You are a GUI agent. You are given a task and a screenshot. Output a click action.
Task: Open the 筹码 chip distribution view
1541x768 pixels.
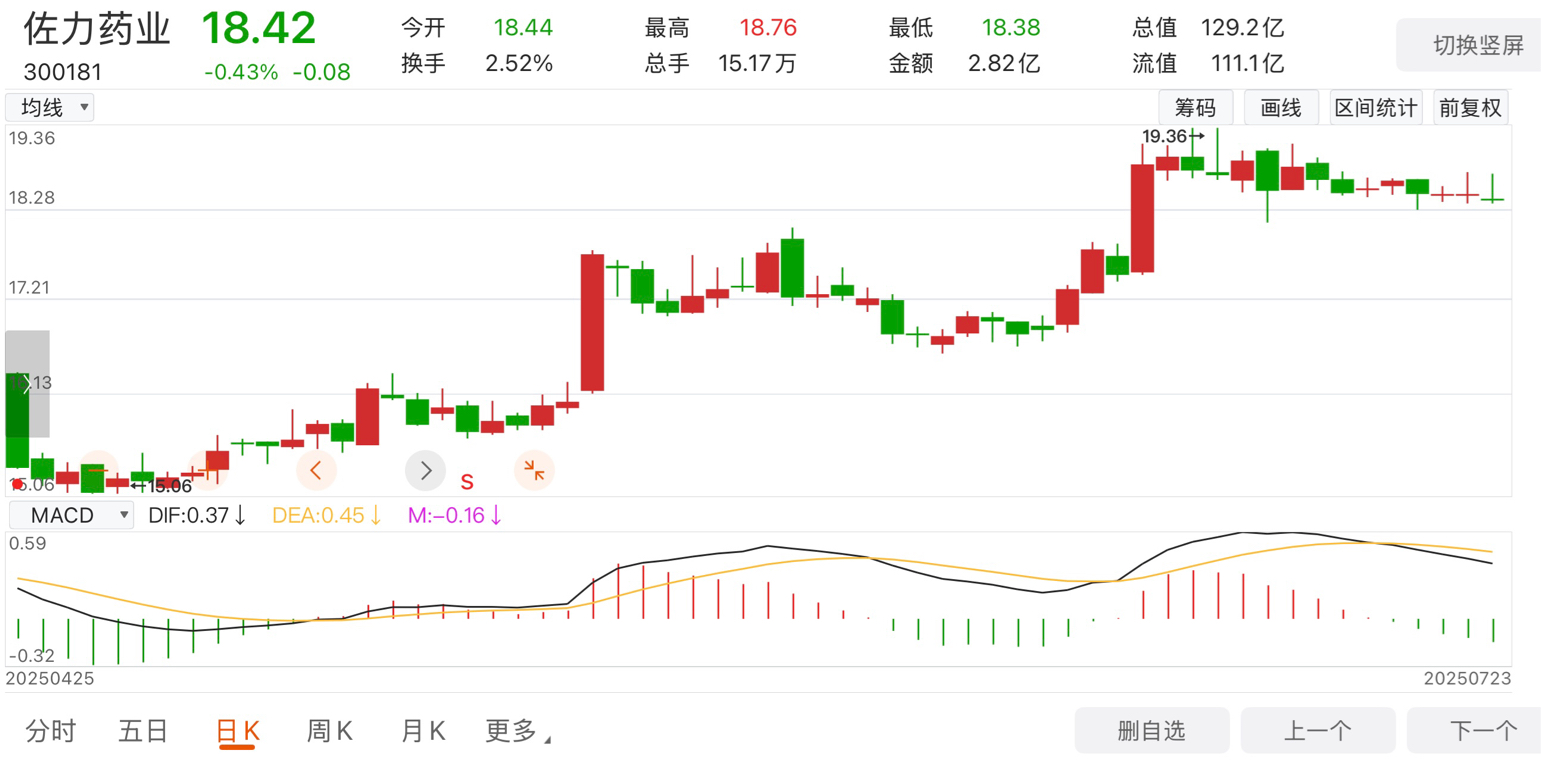1196,108
